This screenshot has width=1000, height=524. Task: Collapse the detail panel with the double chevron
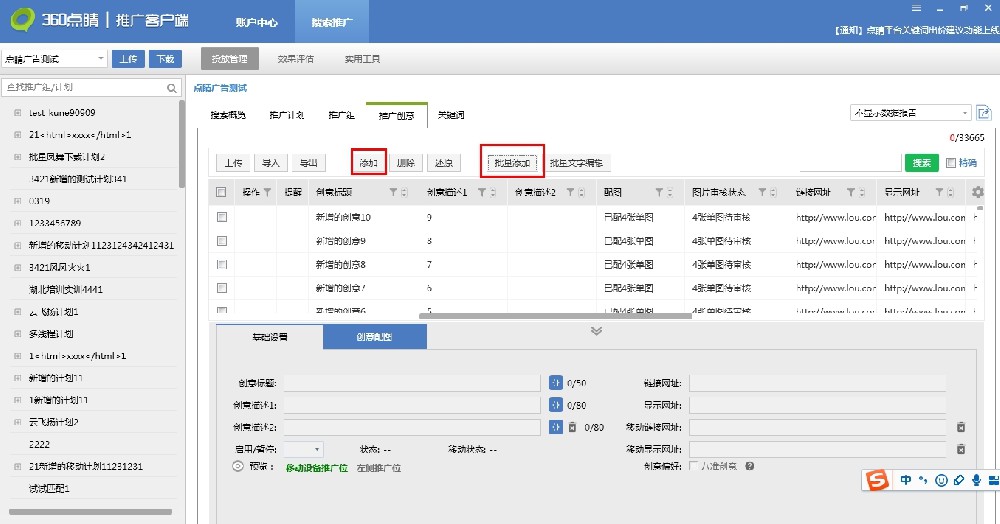point(596,331)
